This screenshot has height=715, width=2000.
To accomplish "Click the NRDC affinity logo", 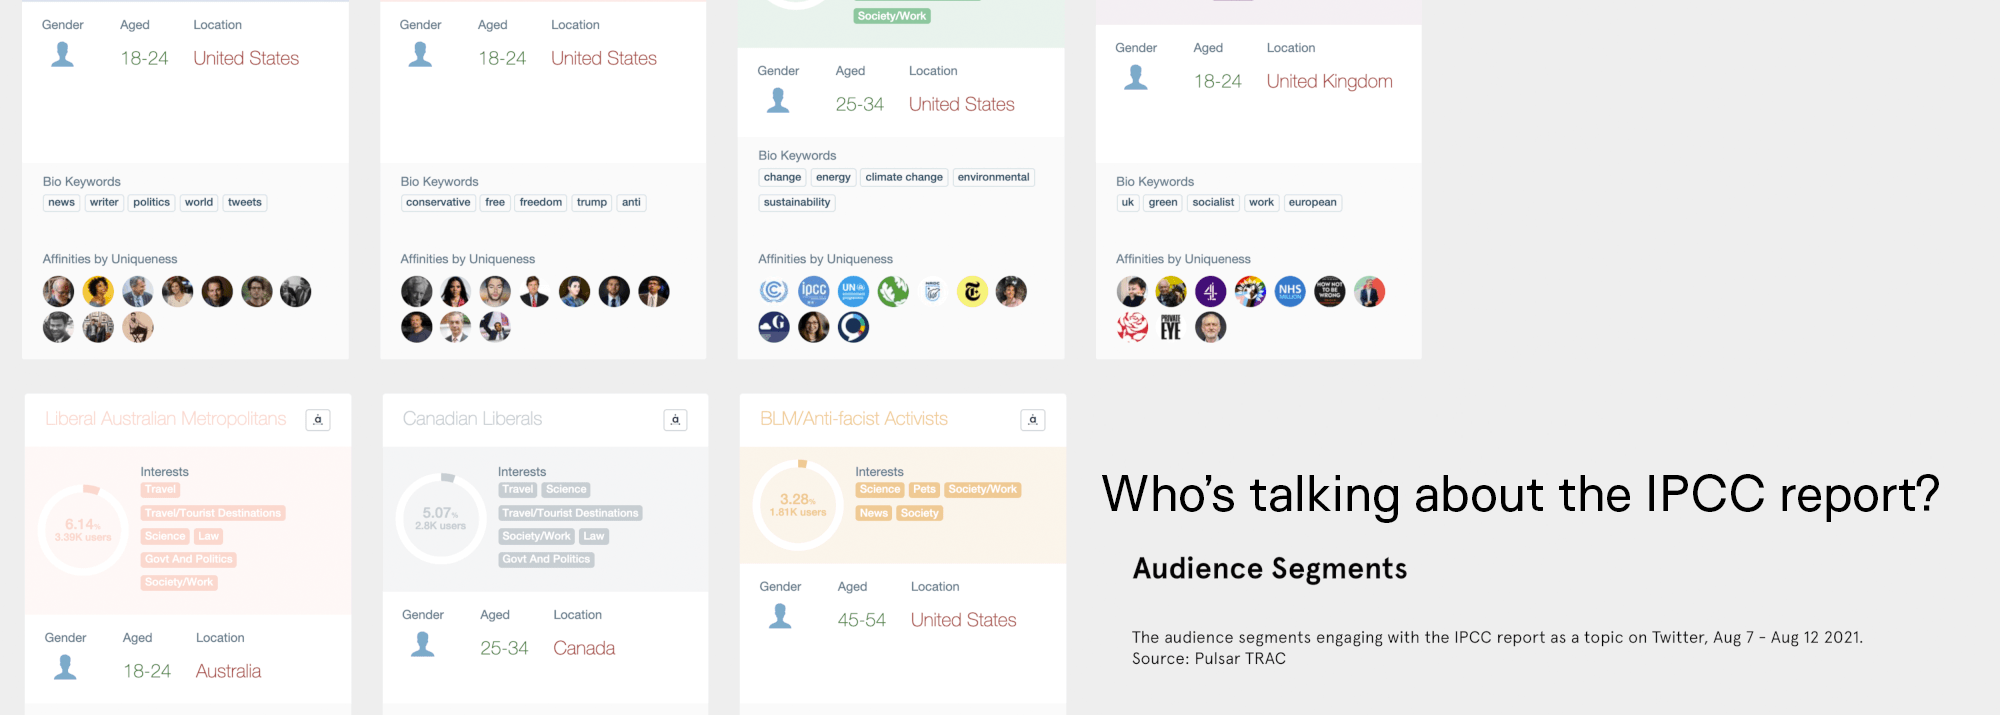I will 932,291.
